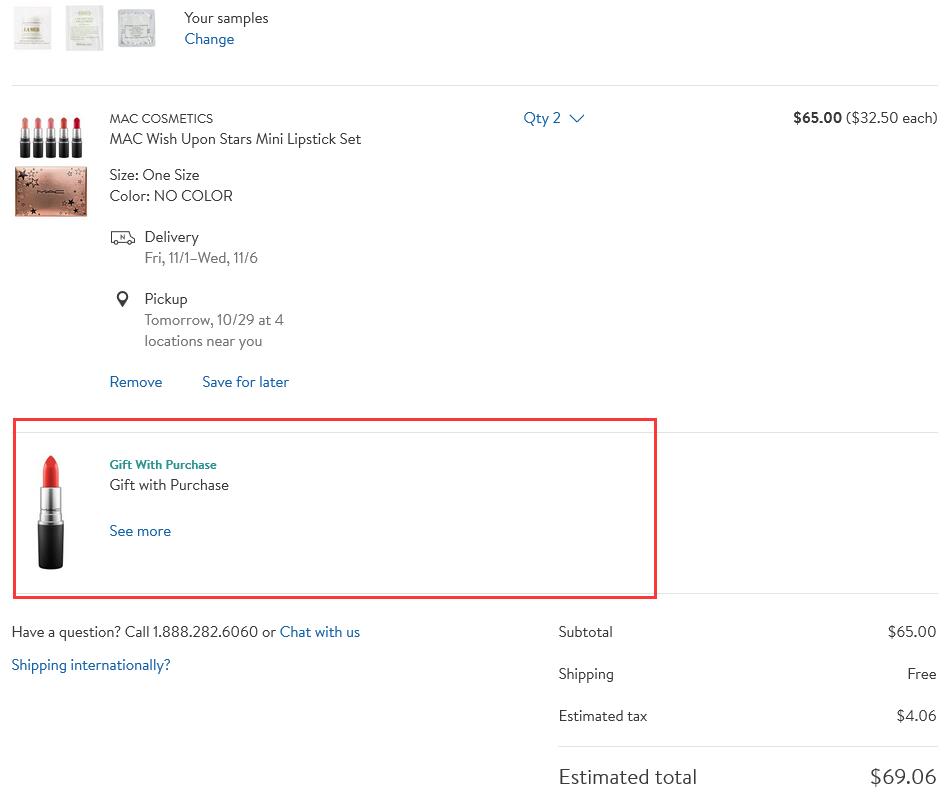Click the $65.00 item price
Viewport: 947px width, 803px height.
[x=817, y=118]
